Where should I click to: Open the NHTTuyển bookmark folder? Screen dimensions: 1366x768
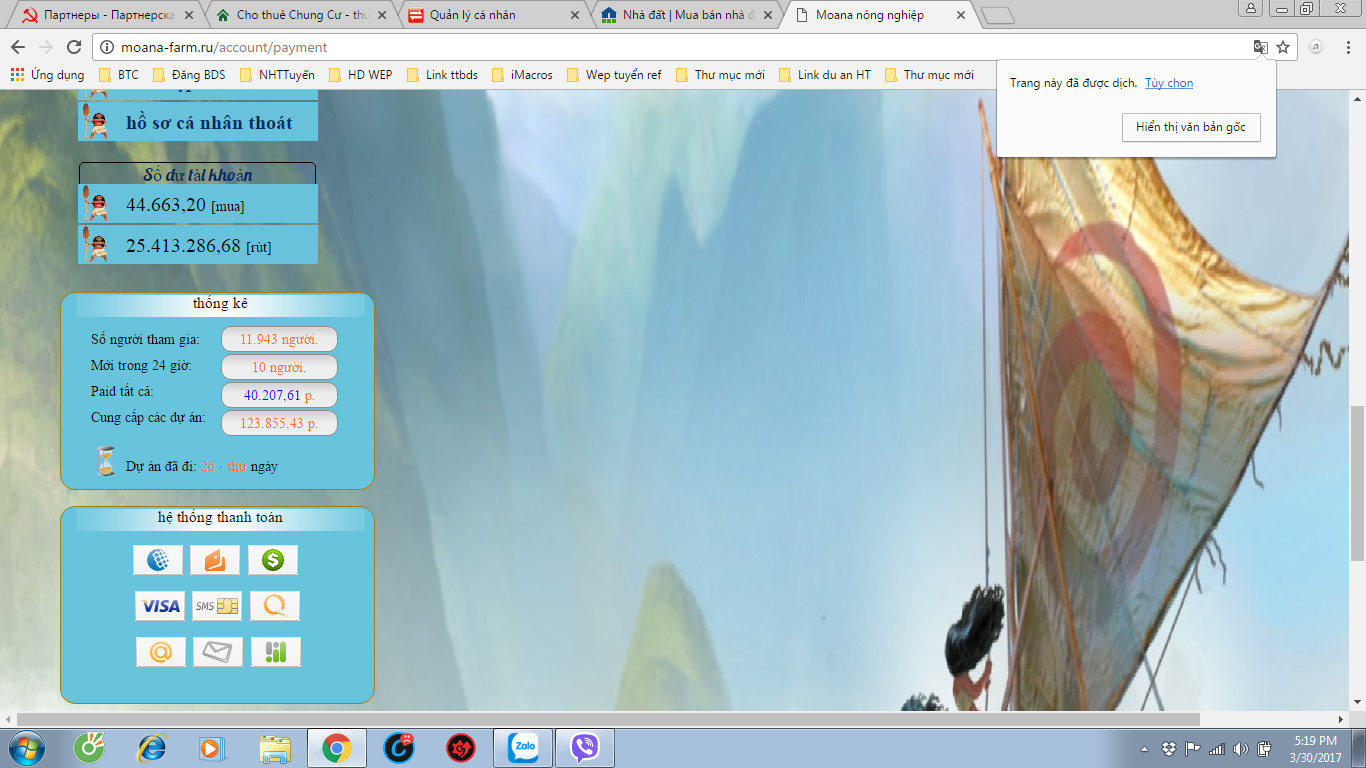tap(277, 75)
